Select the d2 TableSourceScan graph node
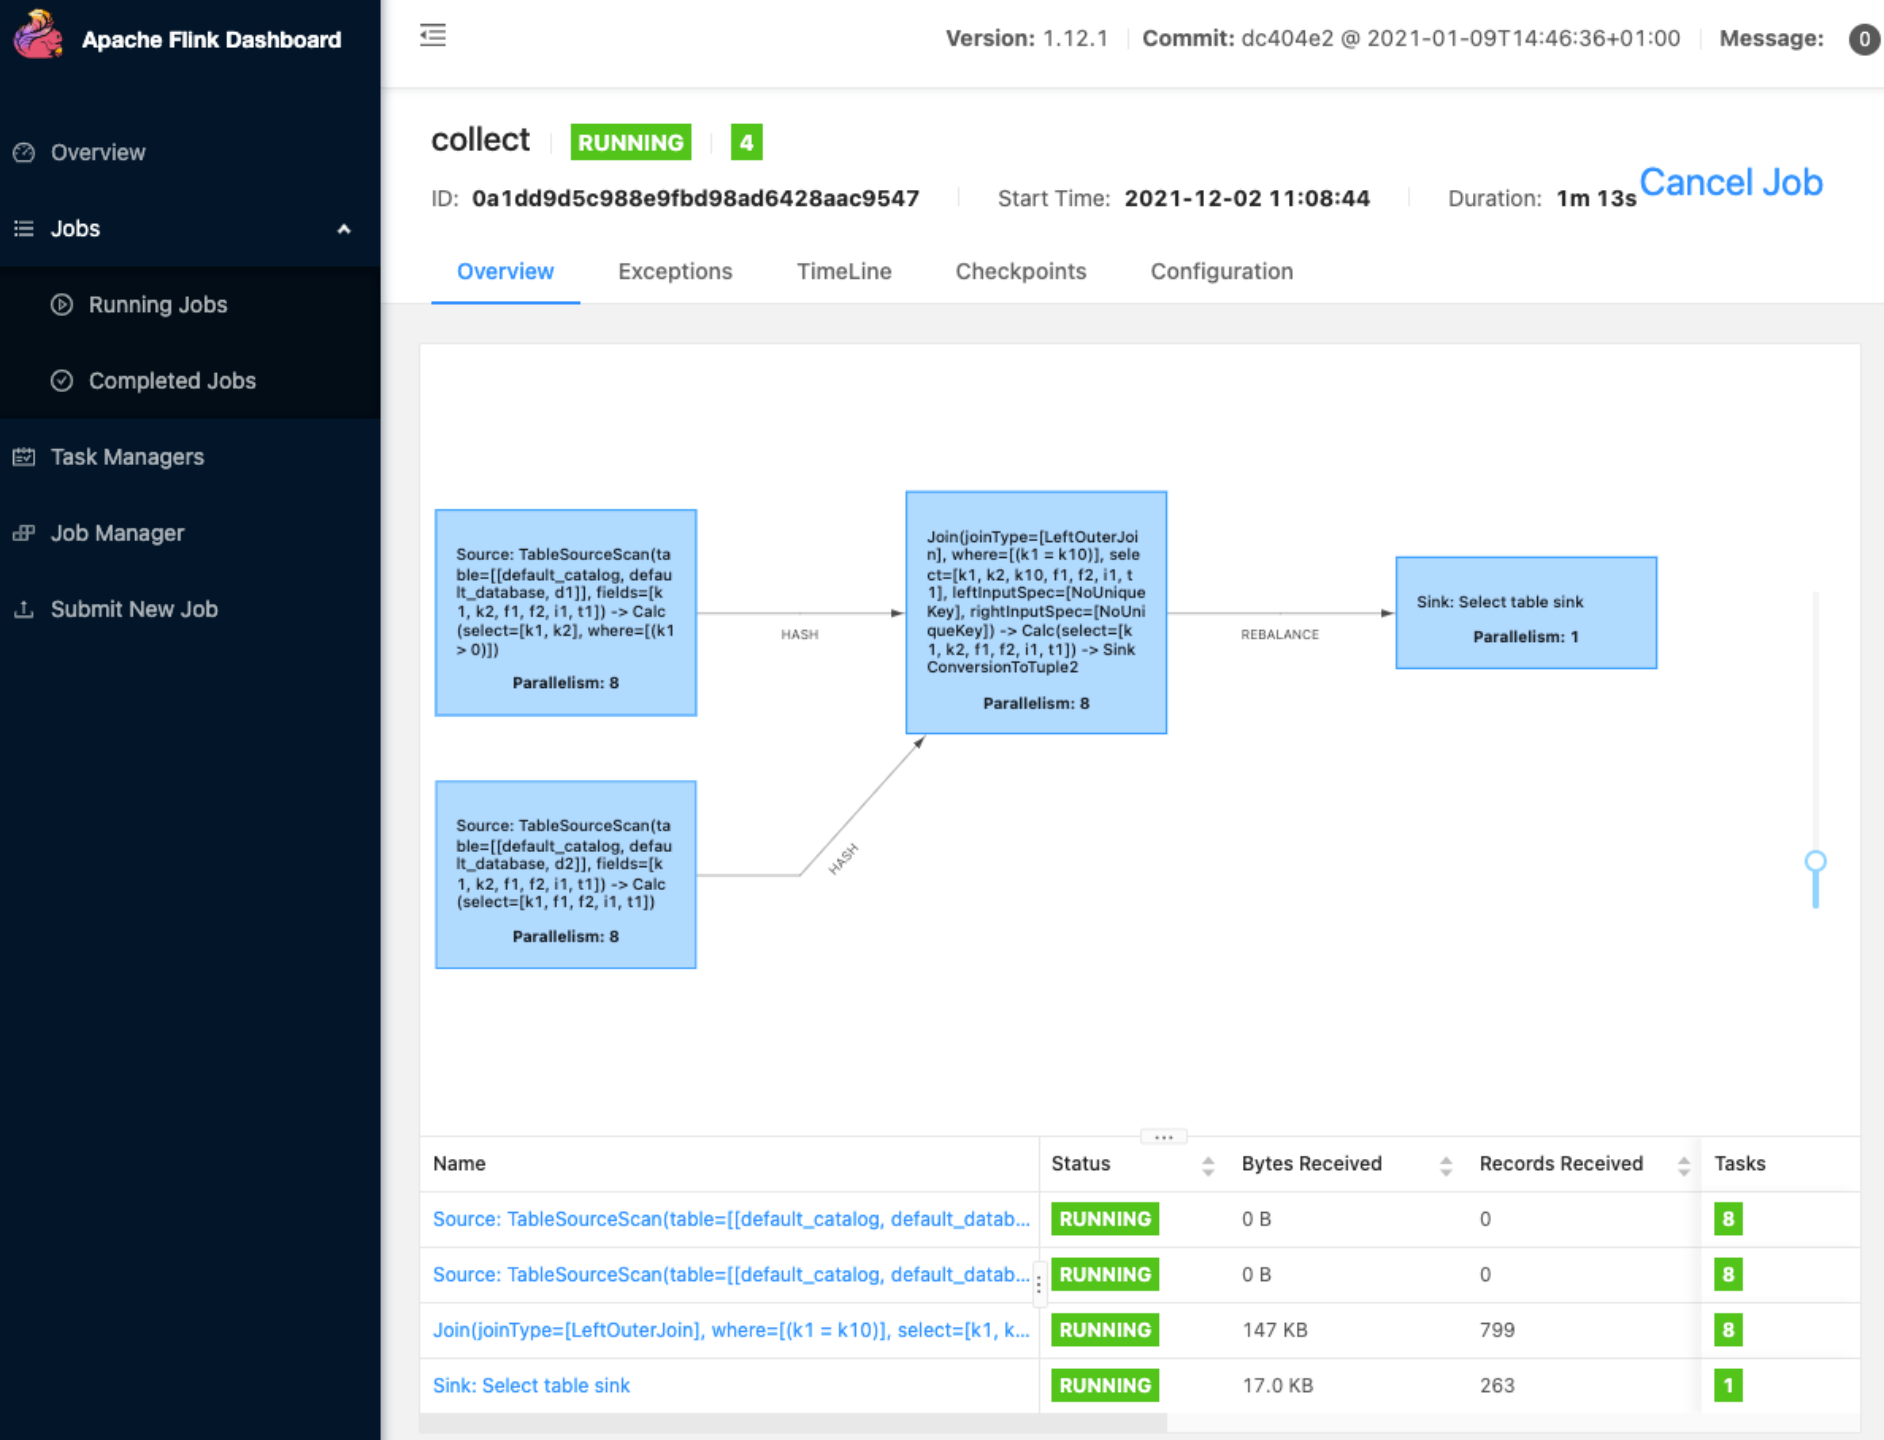 point(566,875)
